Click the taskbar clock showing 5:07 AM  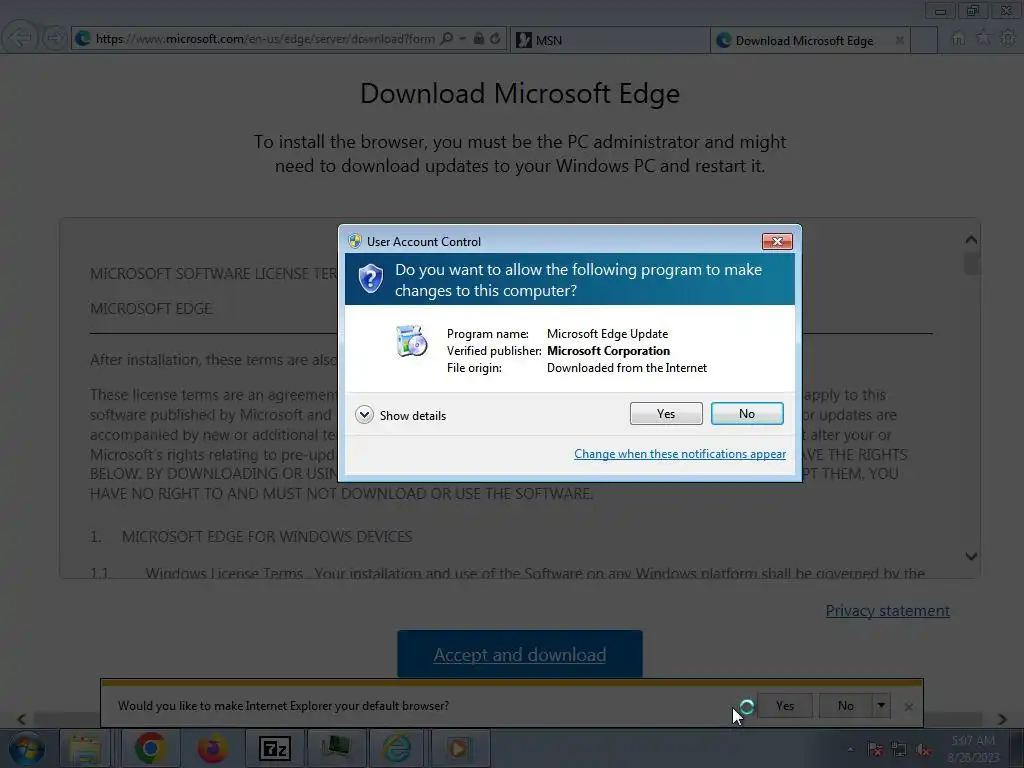(973, 748)
